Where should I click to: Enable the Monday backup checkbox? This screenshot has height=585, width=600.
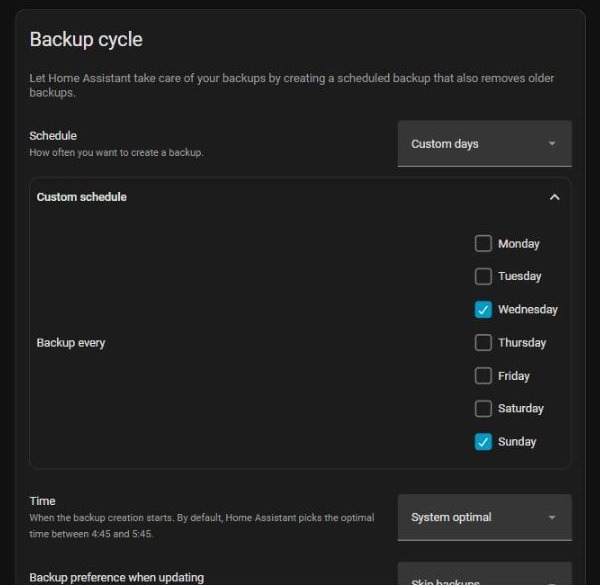[483, 243]
